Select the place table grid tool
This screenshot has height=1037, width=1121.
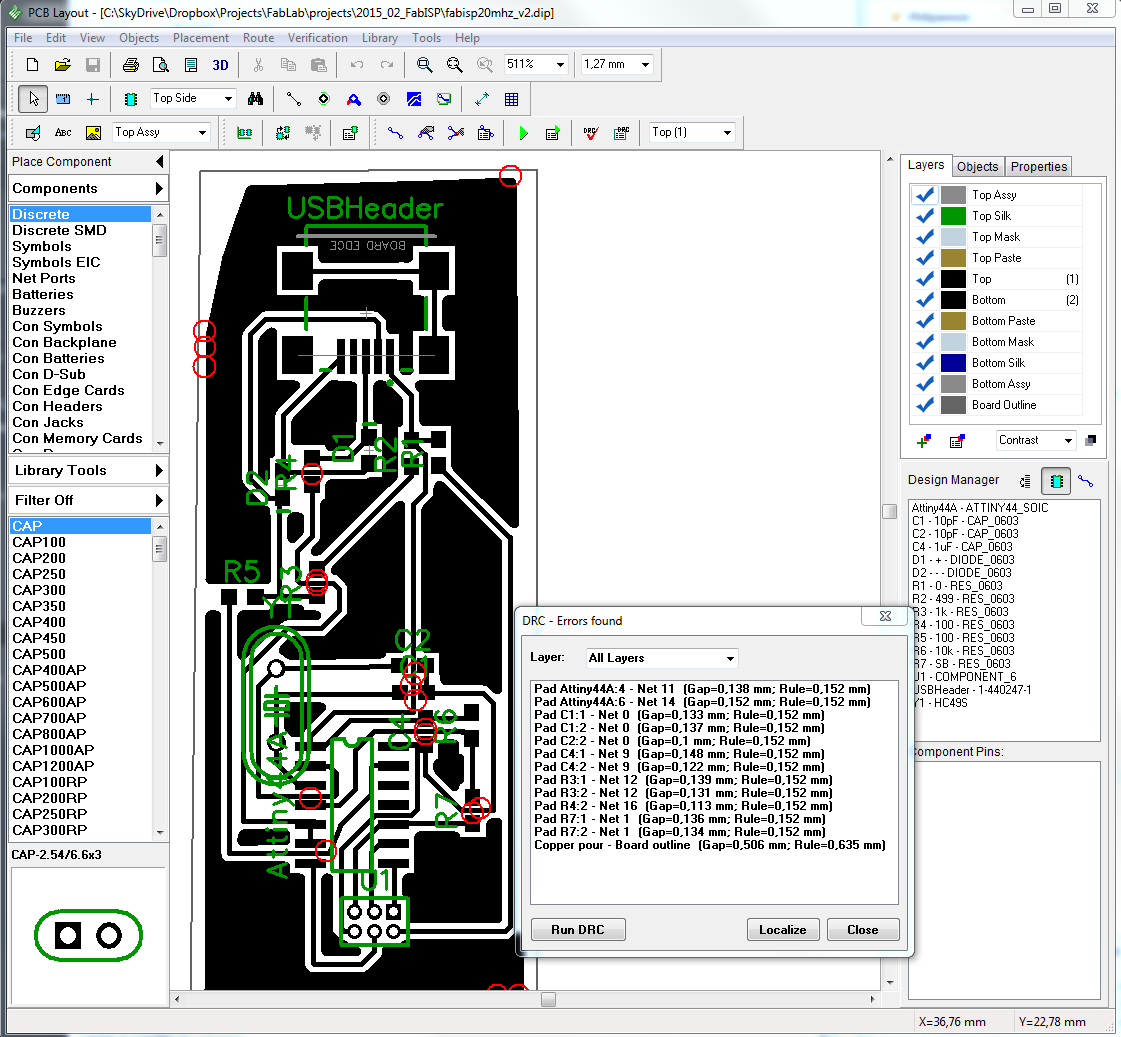[512, 99]
